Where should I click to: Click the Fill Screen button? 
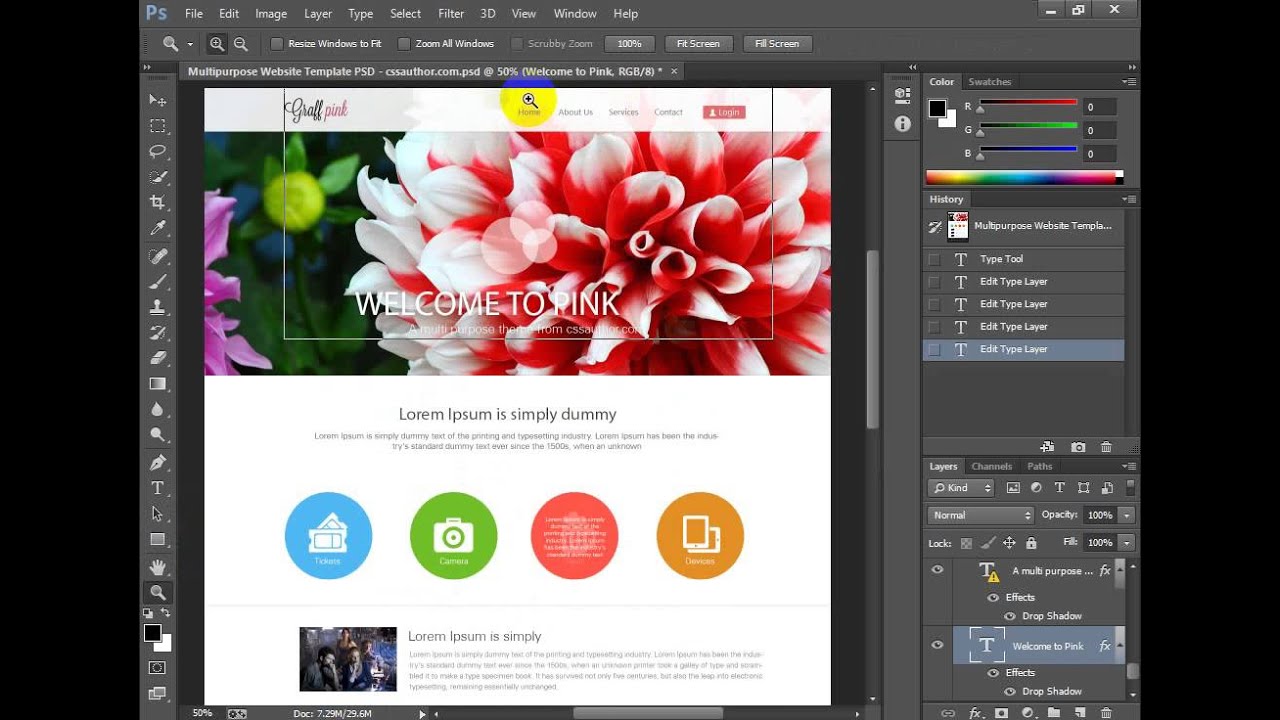pyautogui.click(x=777, y=44)
